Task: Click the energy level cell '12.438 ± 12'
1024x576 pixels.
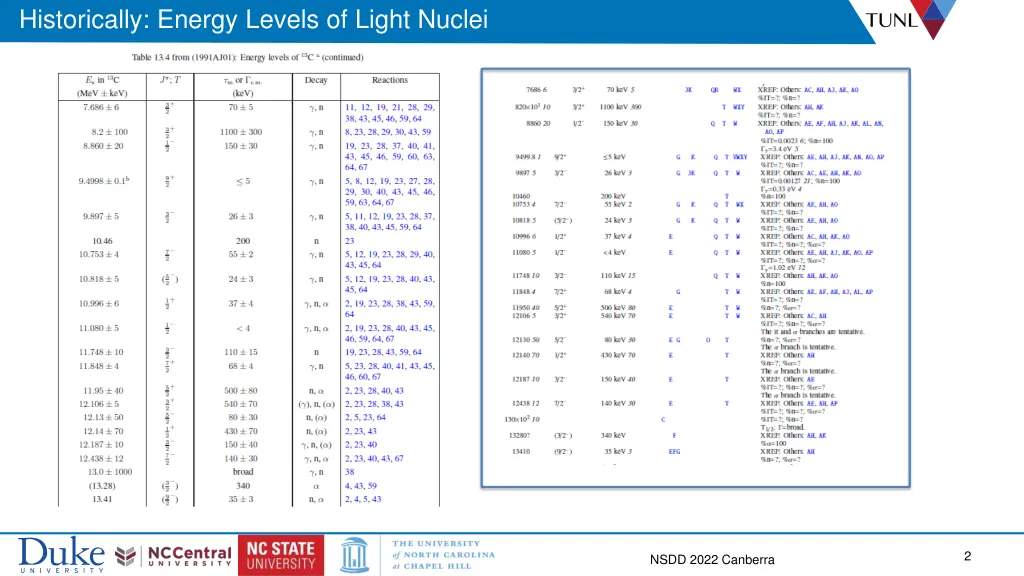Action: point(101,458)
